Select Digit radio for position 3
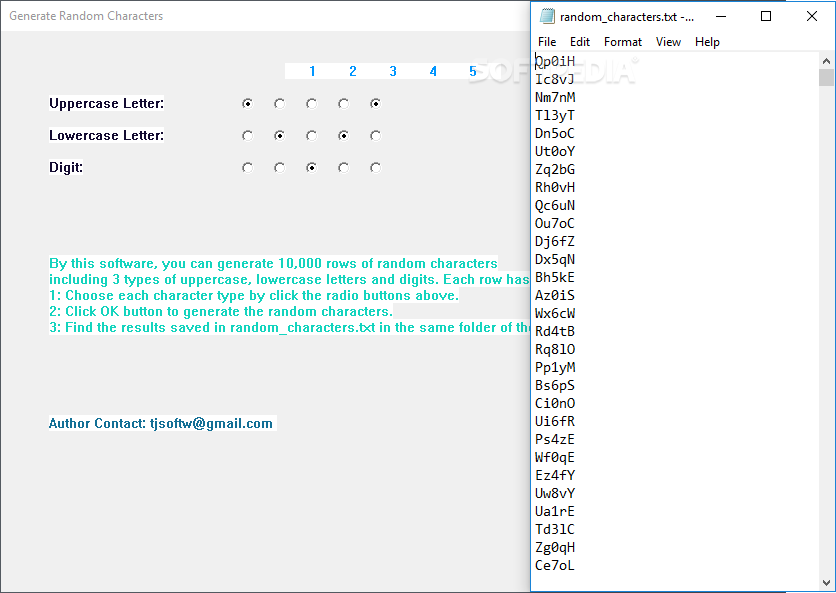 click(x=311, y=167)
